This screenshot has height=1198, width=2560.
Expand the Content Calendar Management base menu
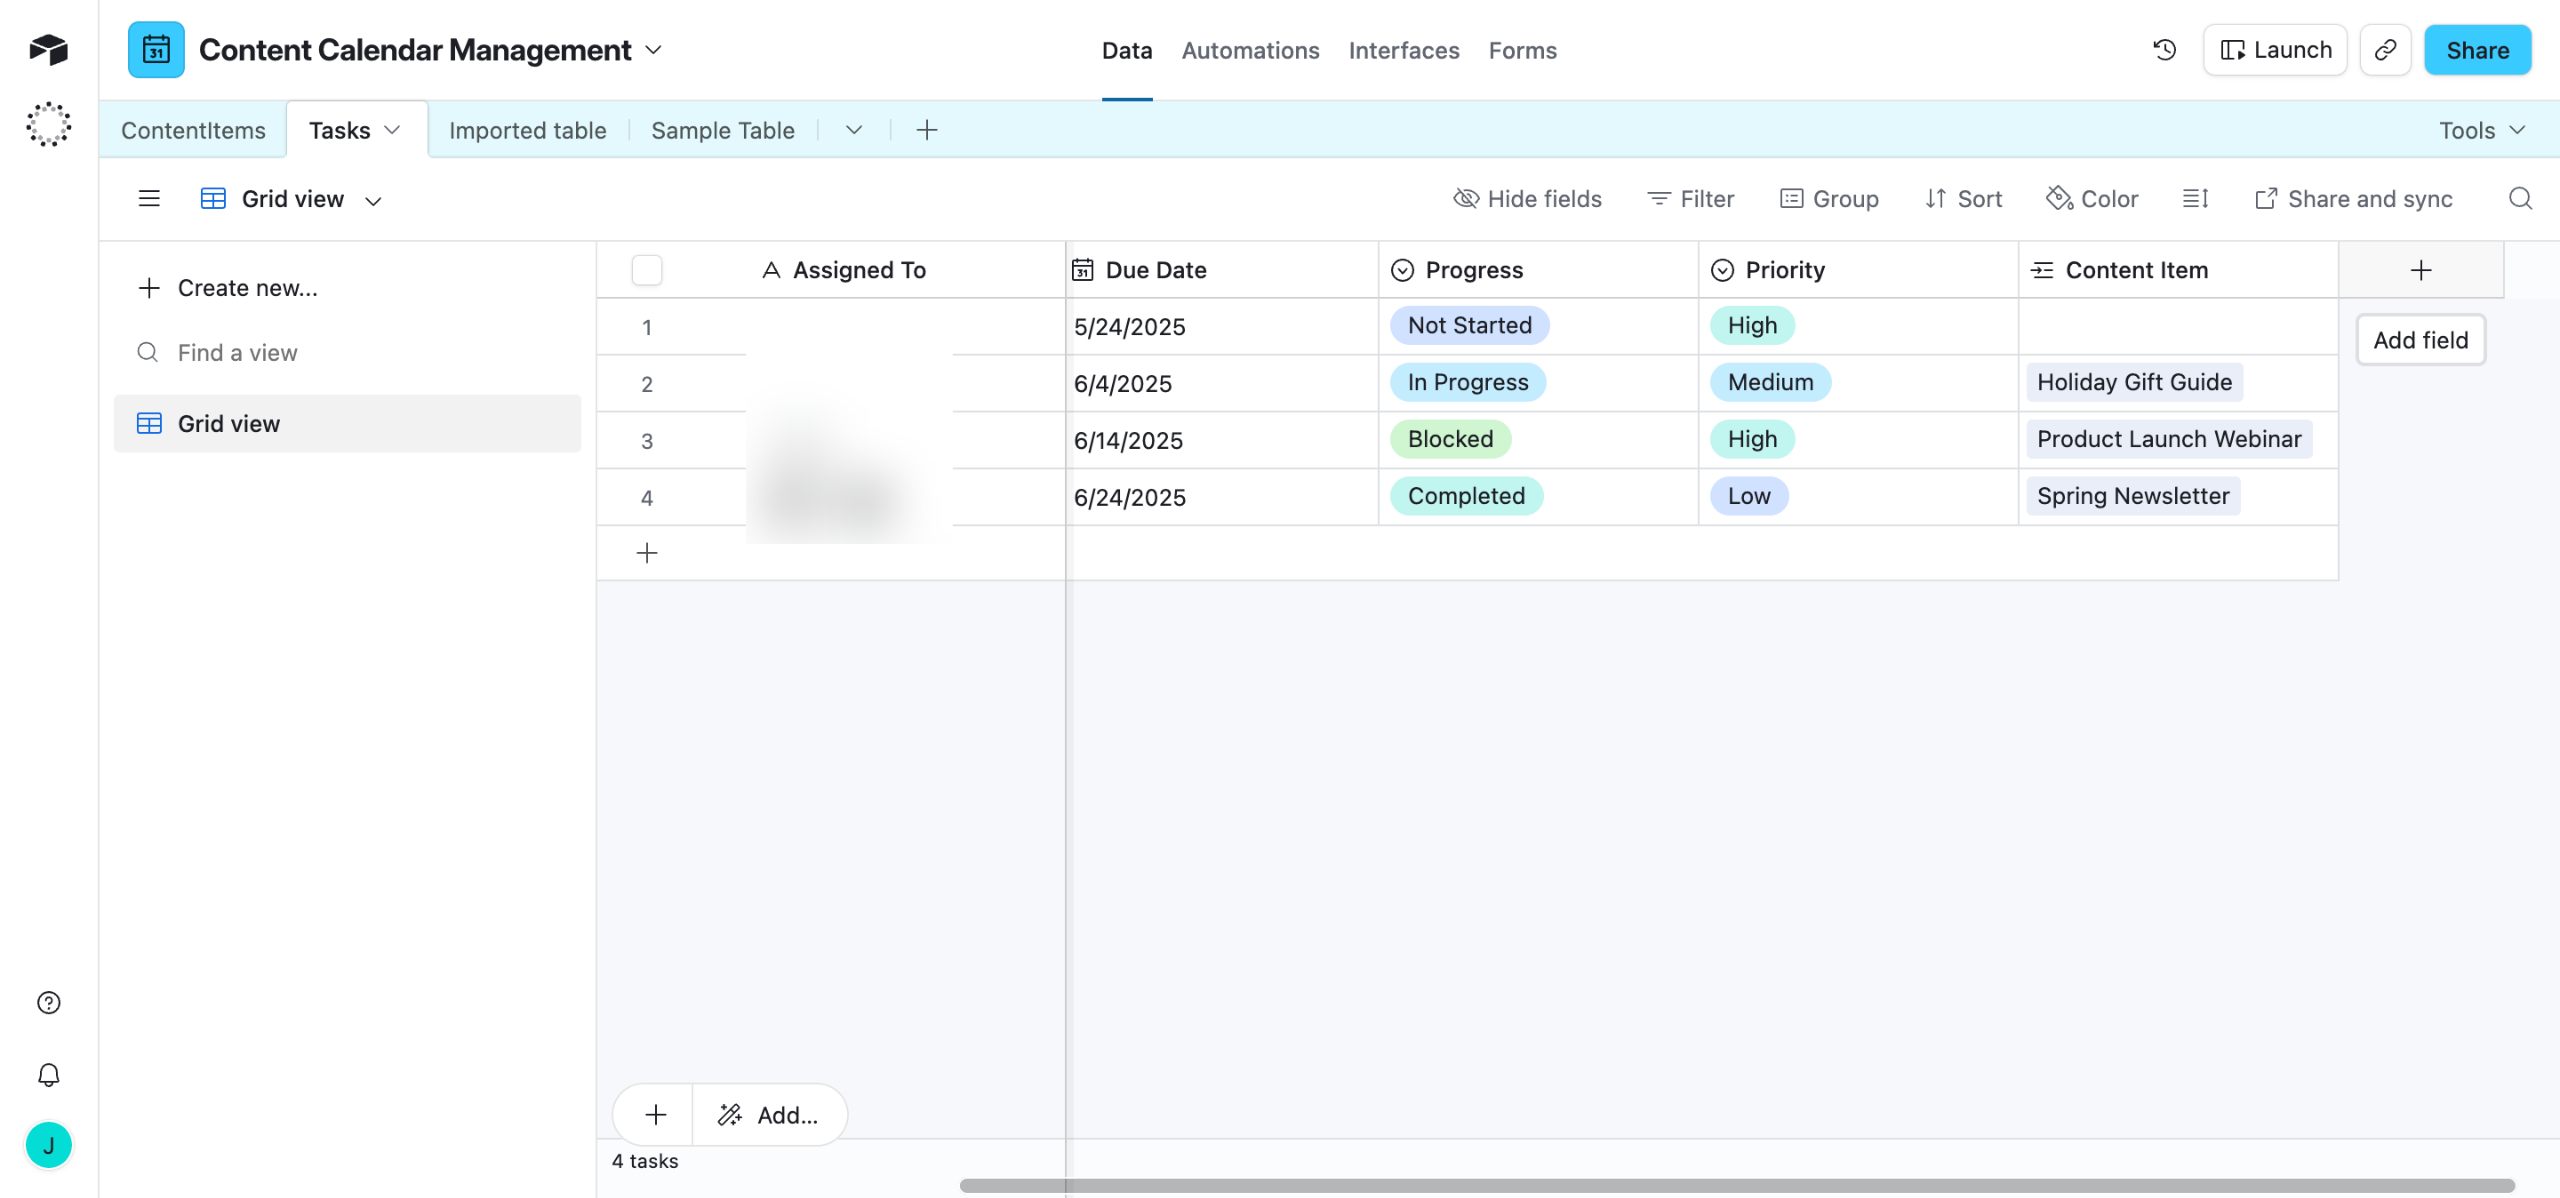point(654,50)
